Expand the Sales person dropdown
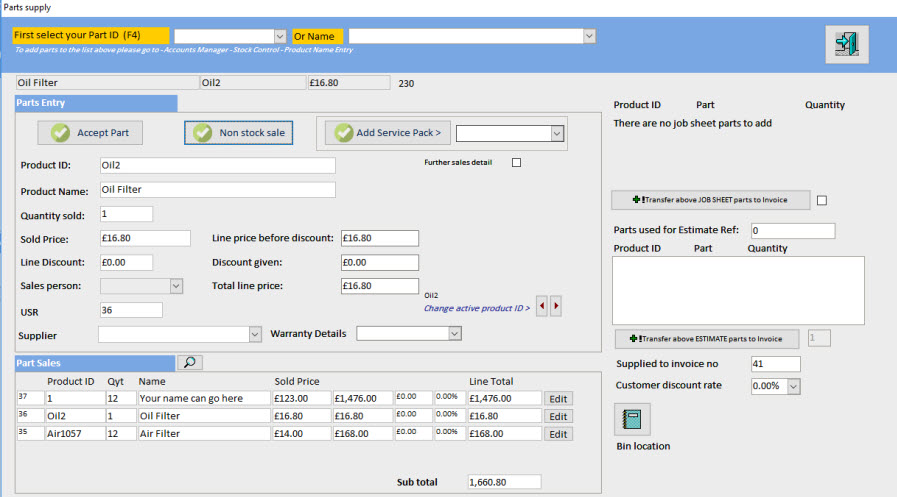The width and height of the screenshot is (897, 497). tap(176, 286)
